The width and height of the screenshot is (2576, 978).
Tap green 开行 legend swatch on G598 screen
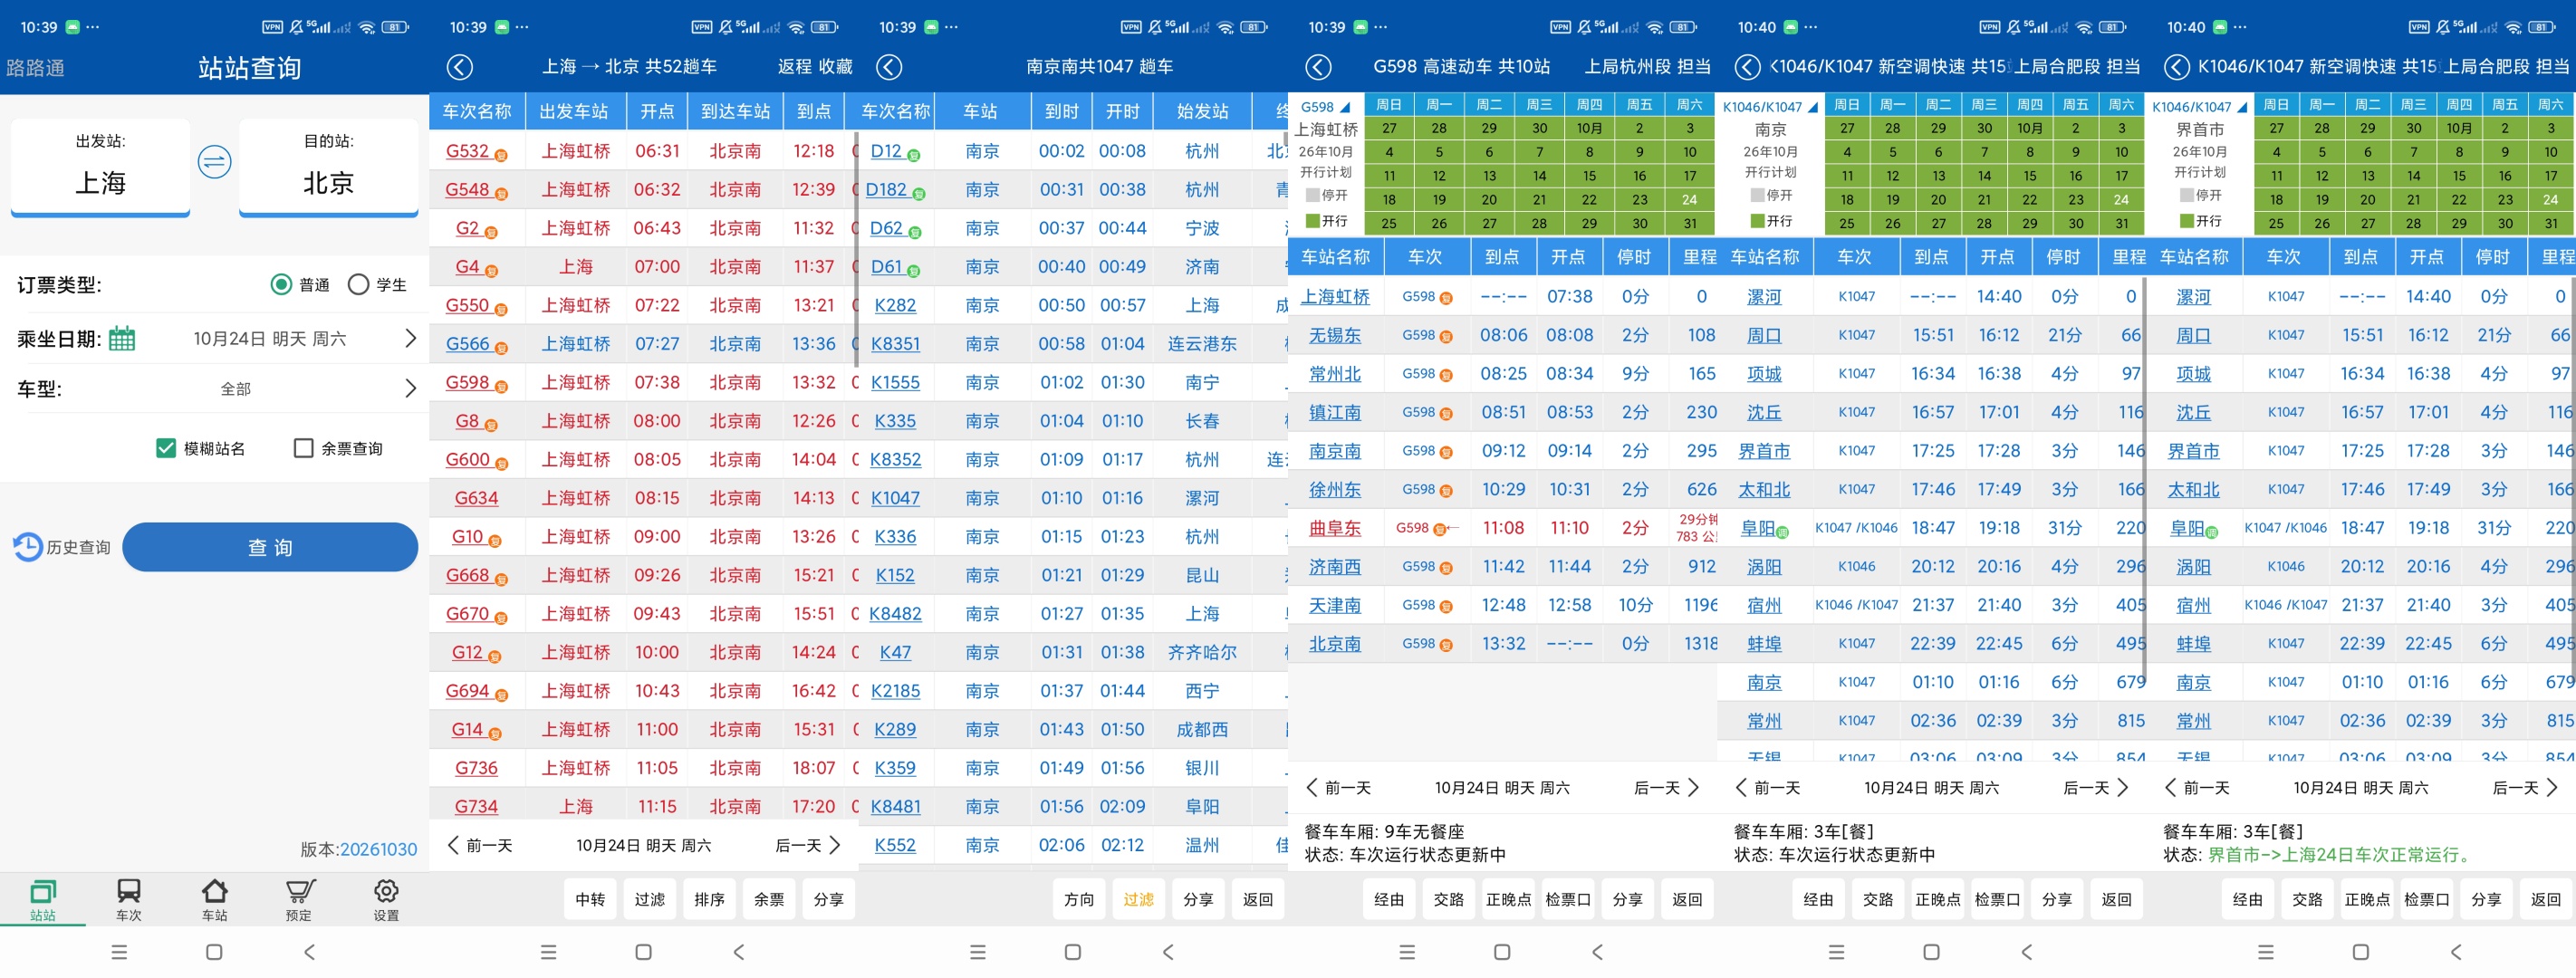[x=1312, y=221]
